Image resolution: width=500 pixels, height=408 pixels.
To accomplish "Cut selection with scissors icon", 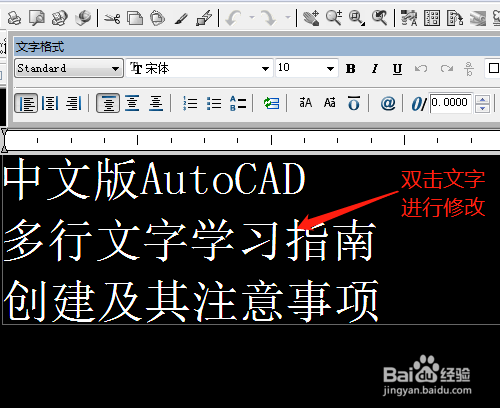I will pos(112,18).
